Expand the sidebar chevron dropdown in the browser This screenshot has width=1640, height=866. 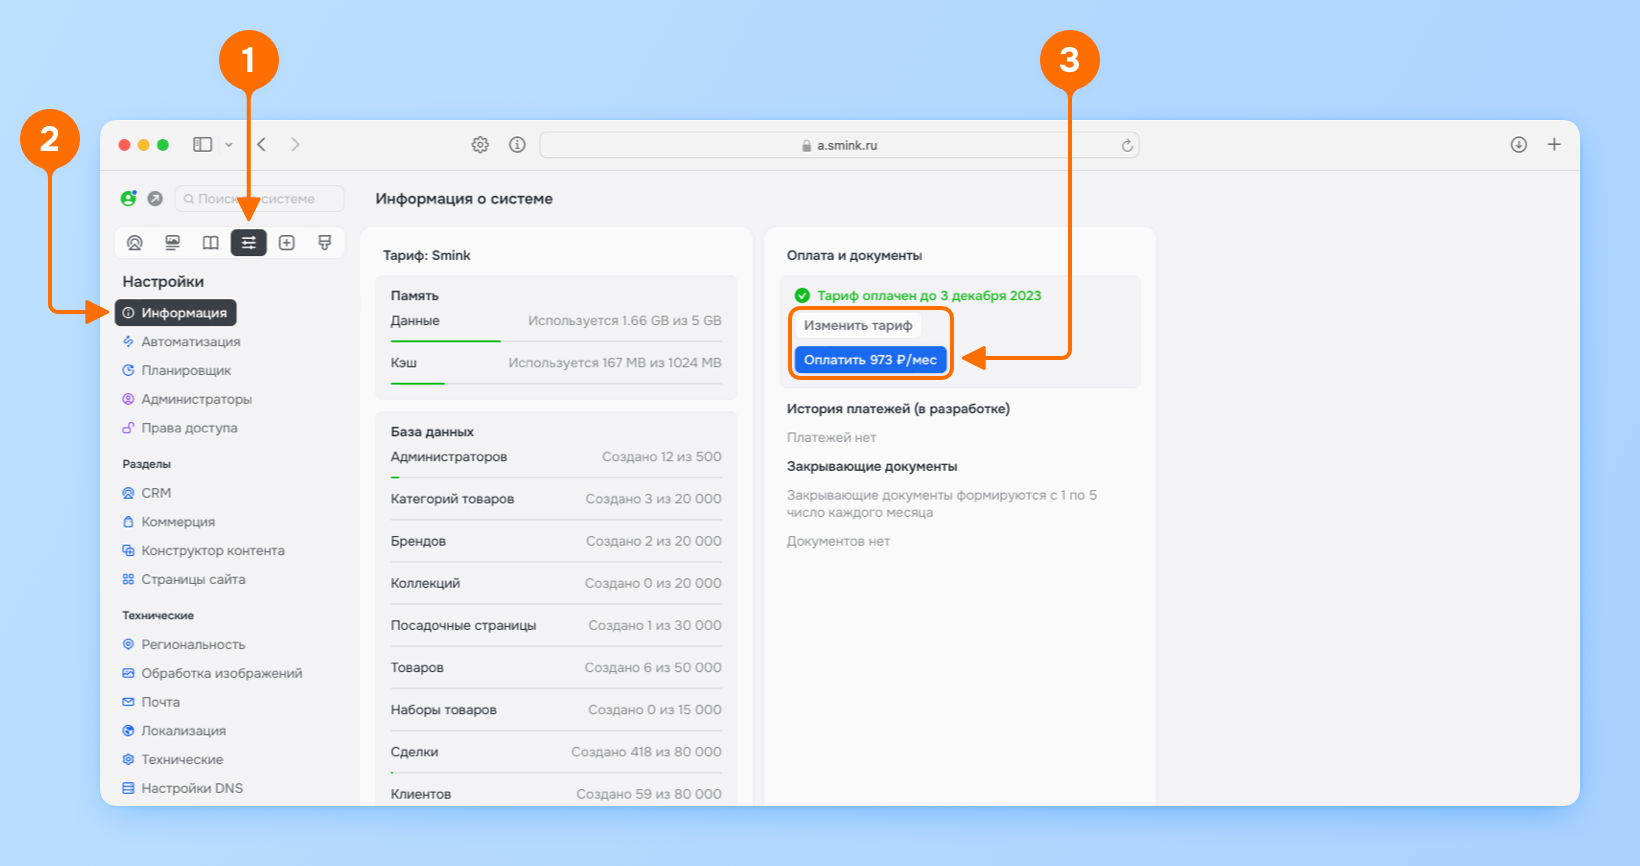[x=229, y=145]
